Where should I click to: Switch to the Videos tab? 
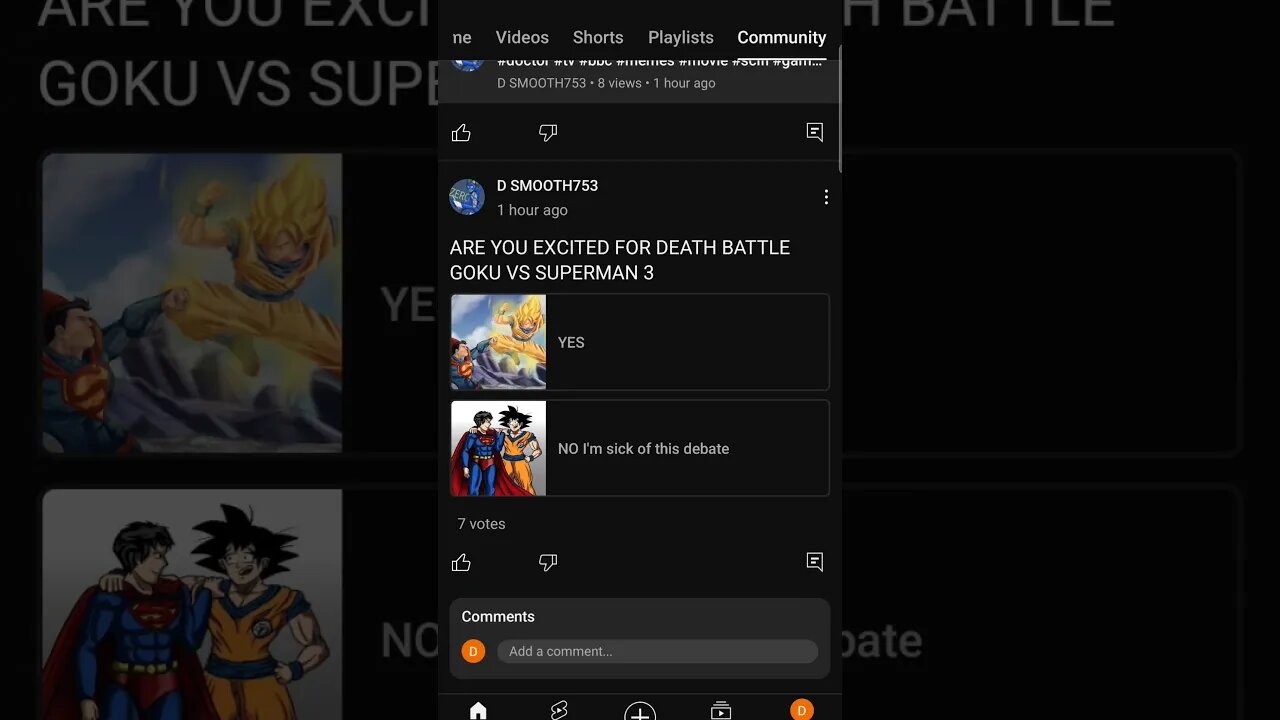point(522,37)
